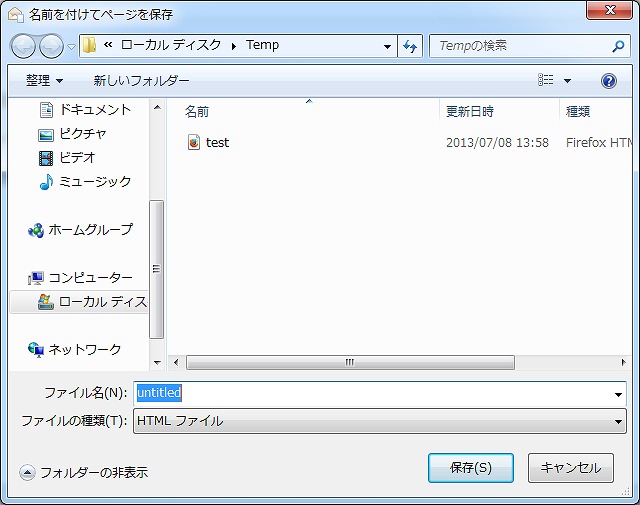Close the save dialog with X button
The height and width of the screenshot is (505, 640).
609,10
